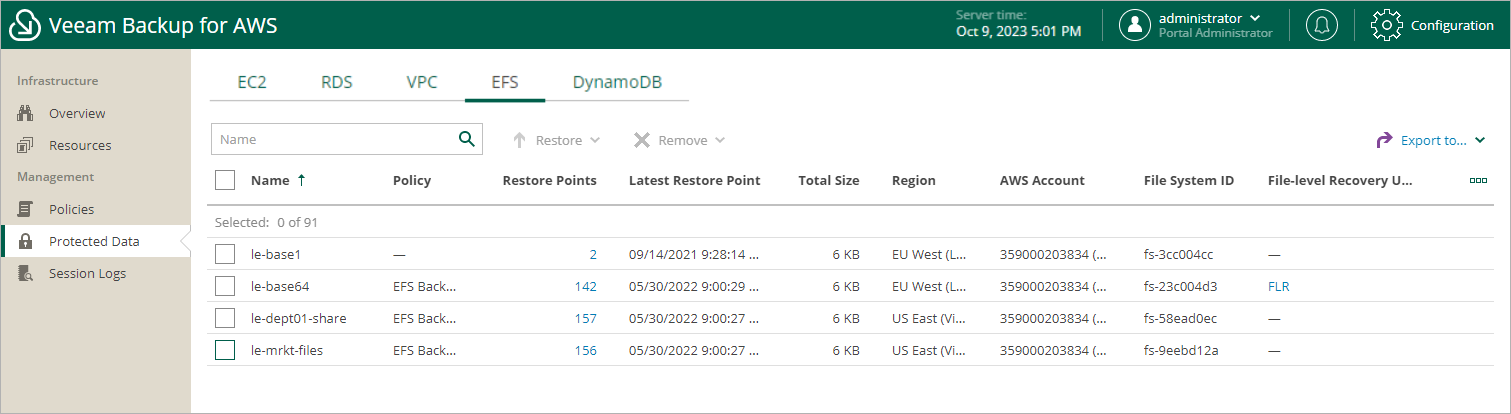
Task: Click the Remove button label
Action: (x=683, y=141)
